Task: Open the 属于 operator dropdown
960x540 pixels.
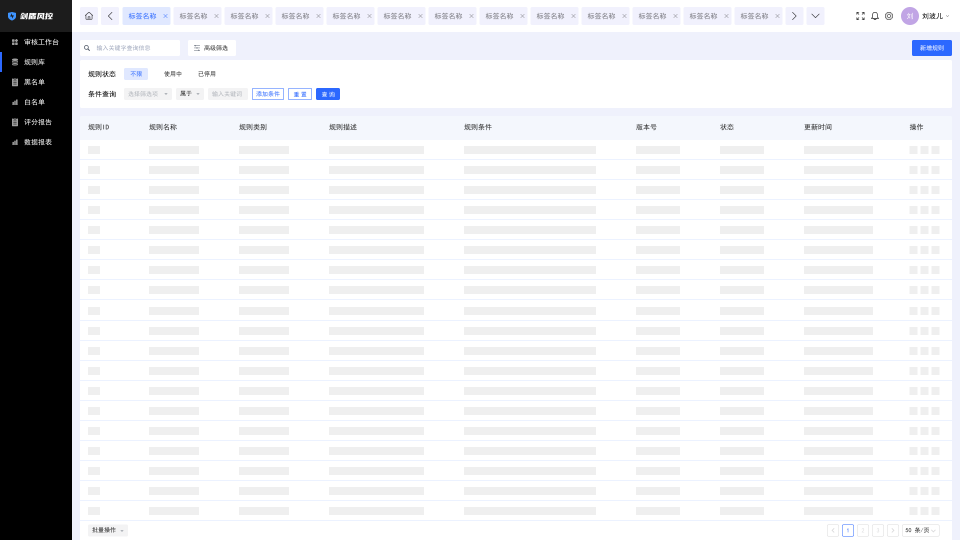Action: click(x=189, y=94)
